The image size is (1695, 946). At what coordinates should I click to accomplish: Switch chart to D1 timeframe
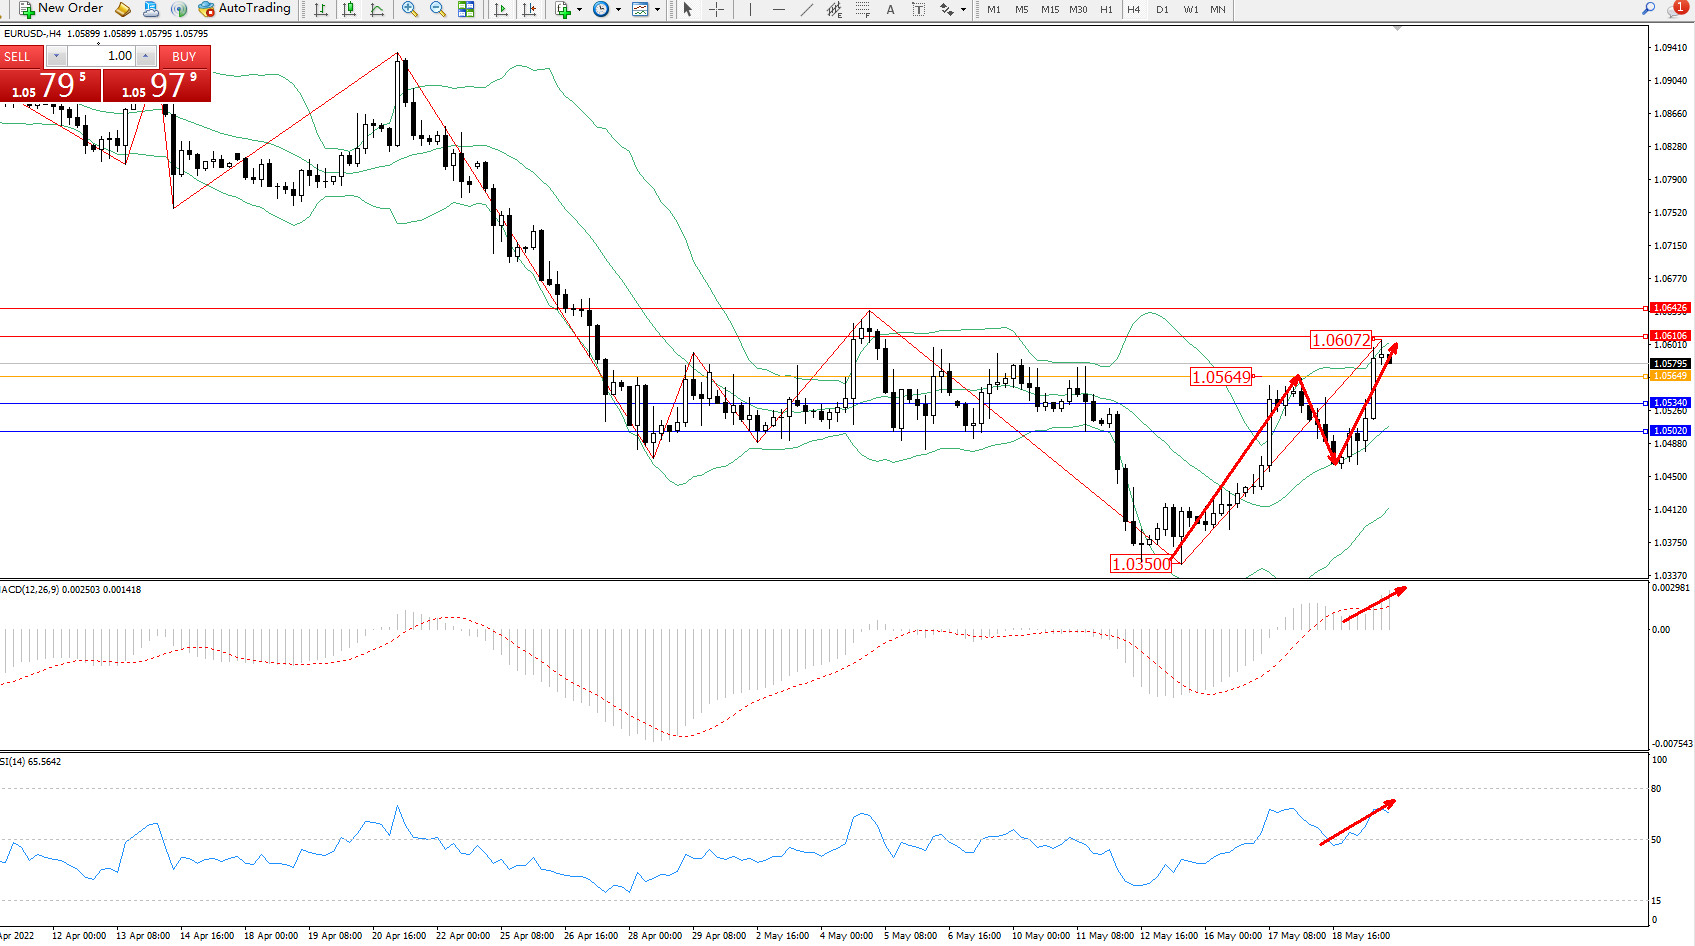point(1162,10)
